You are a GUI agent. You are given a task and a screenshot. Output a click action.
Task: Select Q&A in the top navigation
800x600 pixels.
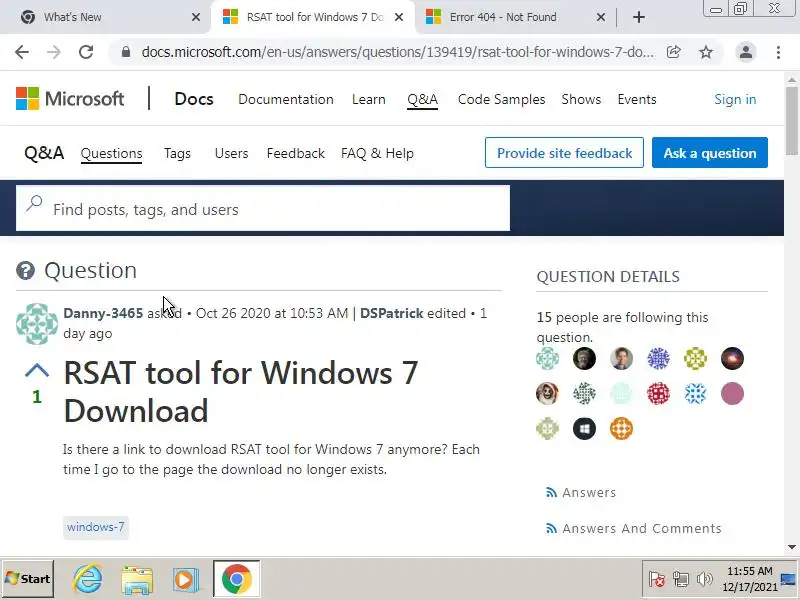pyautogui.click(x=422, y=99)
